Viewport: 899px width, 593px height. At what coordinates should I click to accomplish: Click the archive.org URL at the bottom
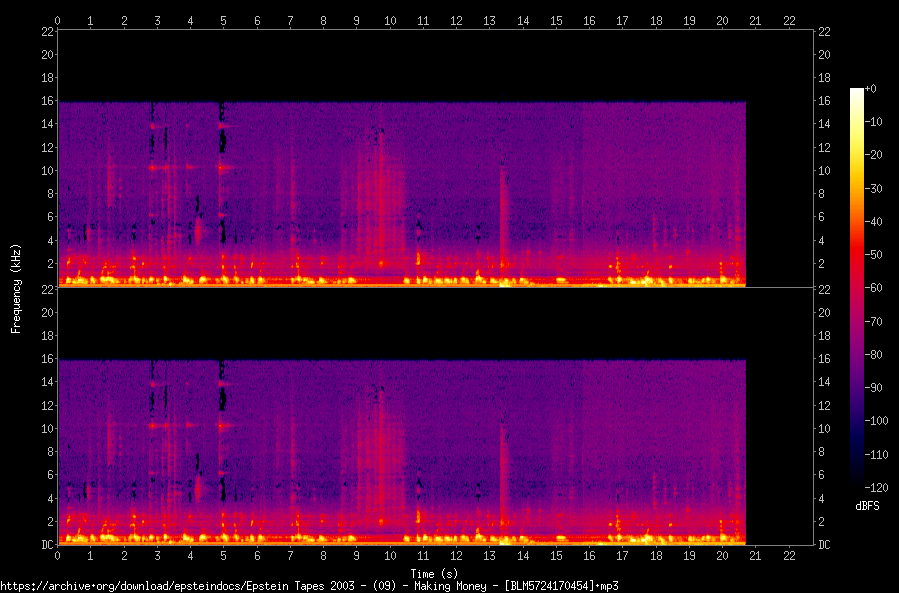coord(309,586)
